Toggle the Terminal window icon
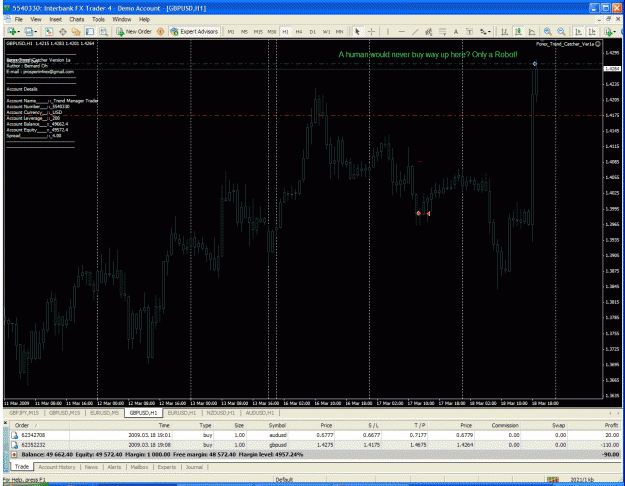This screenshot has height=486, width=625. point(90,31)
